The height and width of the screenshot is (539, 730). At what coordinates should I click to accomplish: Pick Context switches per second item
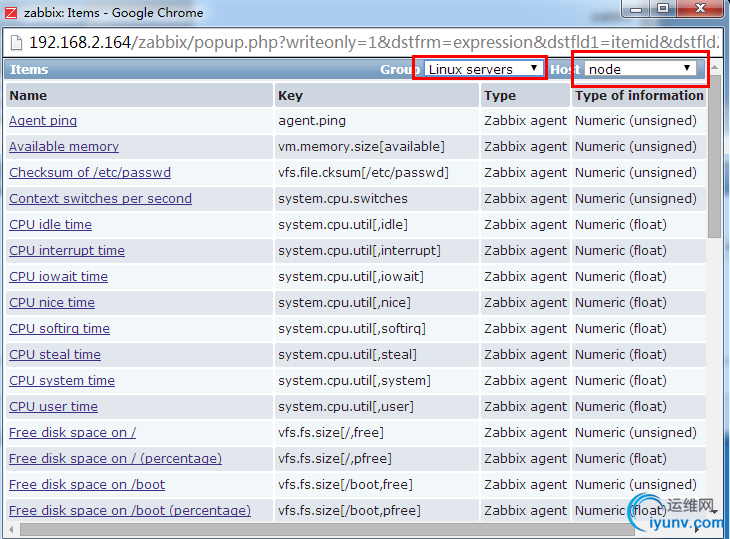(x=101, y=199)
